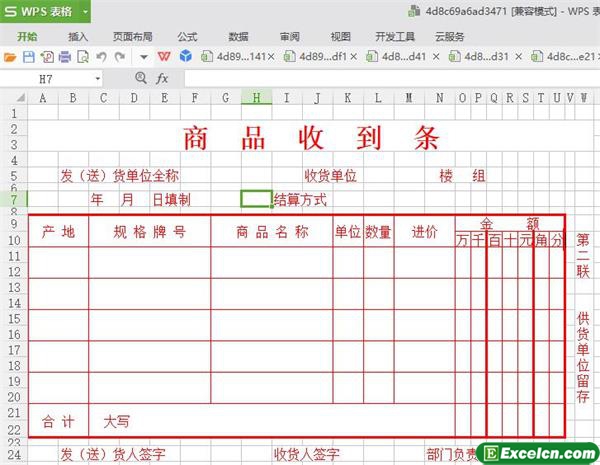Click the 年 月 日填制 cell
The width and height of the screenshot is (600, 465).
(x=140, y=199)
